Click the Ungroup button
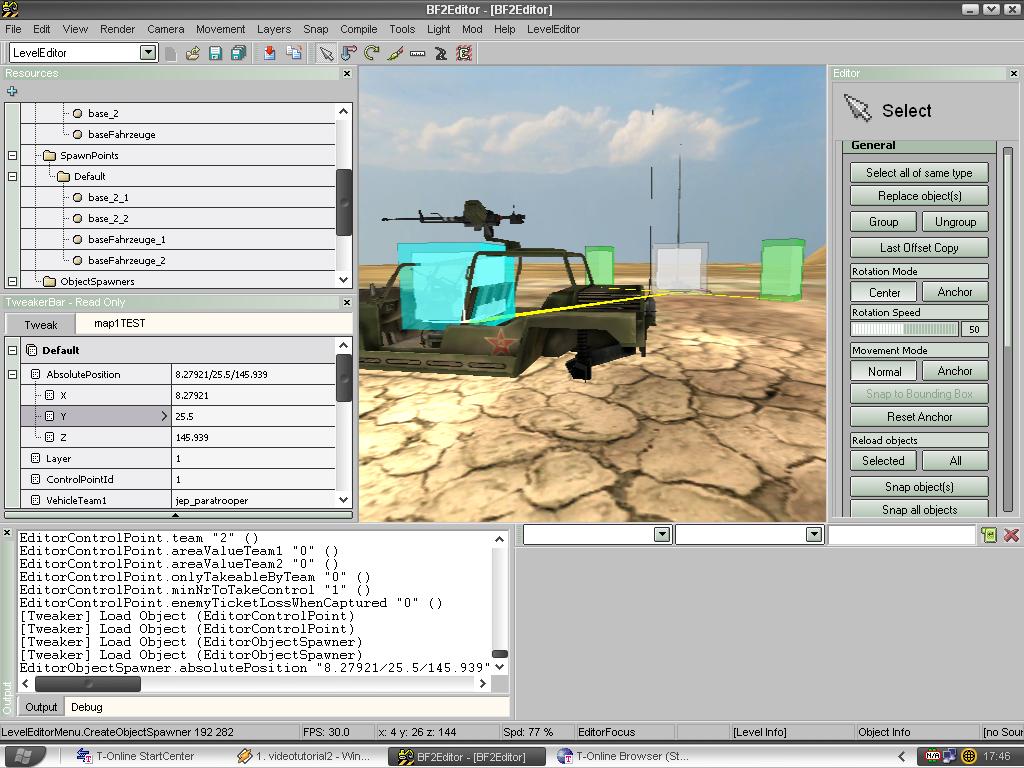 coord(955,222)
